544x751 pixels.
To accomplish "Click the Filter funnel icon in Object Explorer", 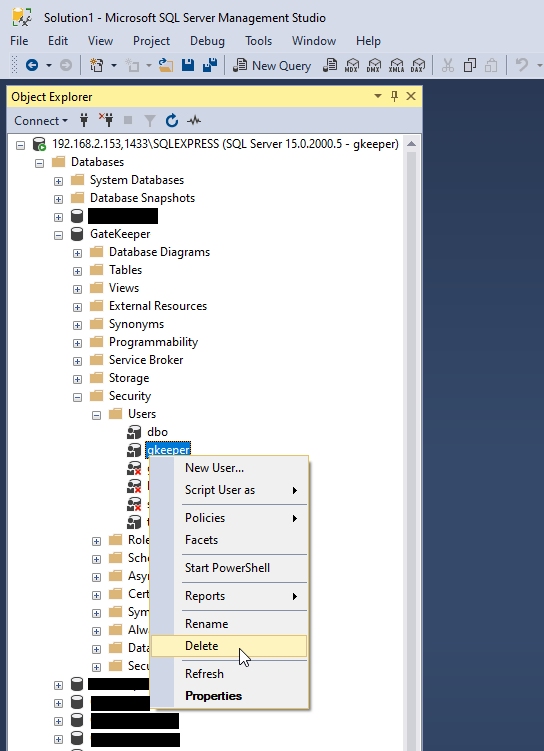I will point(150,121).
